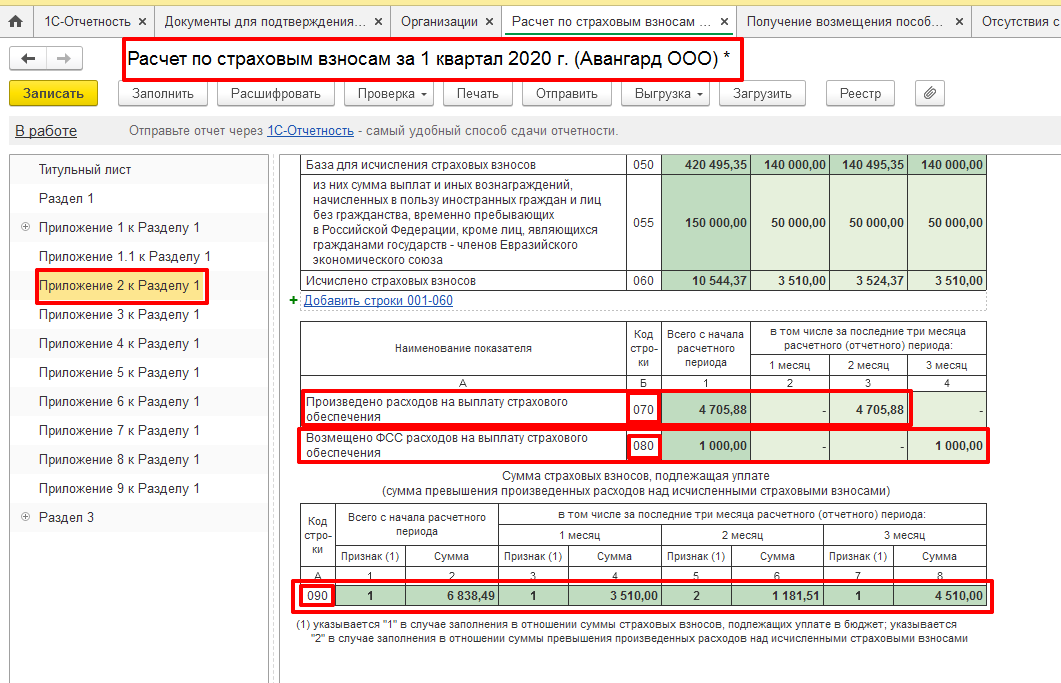Open the 1С-Отчетность hyperlink

(x=310, y=131)
